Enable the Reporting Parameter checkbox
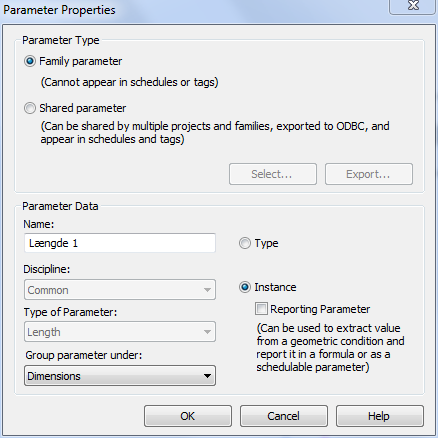 (x=261, y=309)
